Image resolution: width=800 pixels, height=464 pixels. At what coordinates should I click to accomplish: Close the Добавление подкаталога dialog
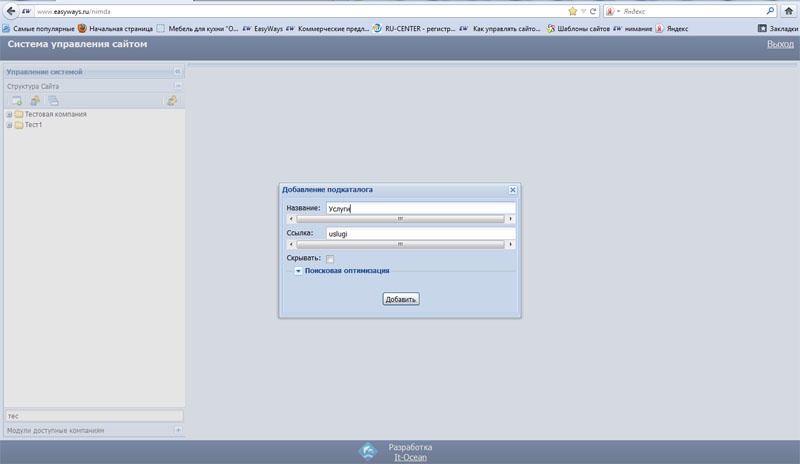tap(513, 190)
